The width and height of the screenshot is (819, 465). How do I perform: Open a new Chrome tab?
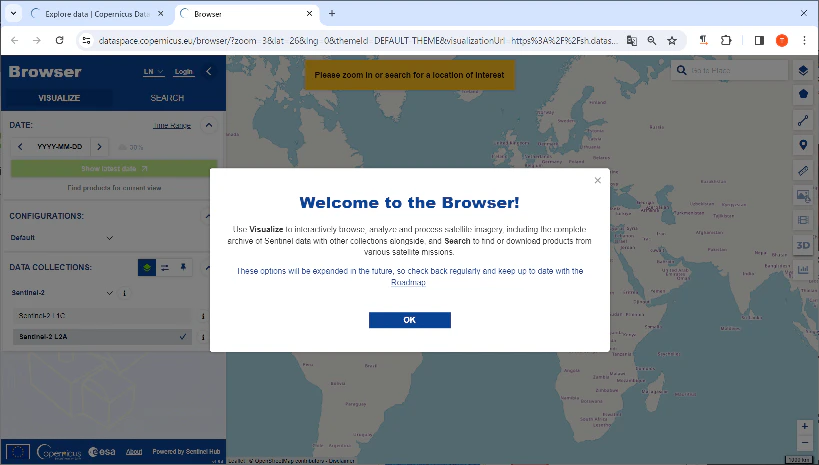[x=332, y=14]
